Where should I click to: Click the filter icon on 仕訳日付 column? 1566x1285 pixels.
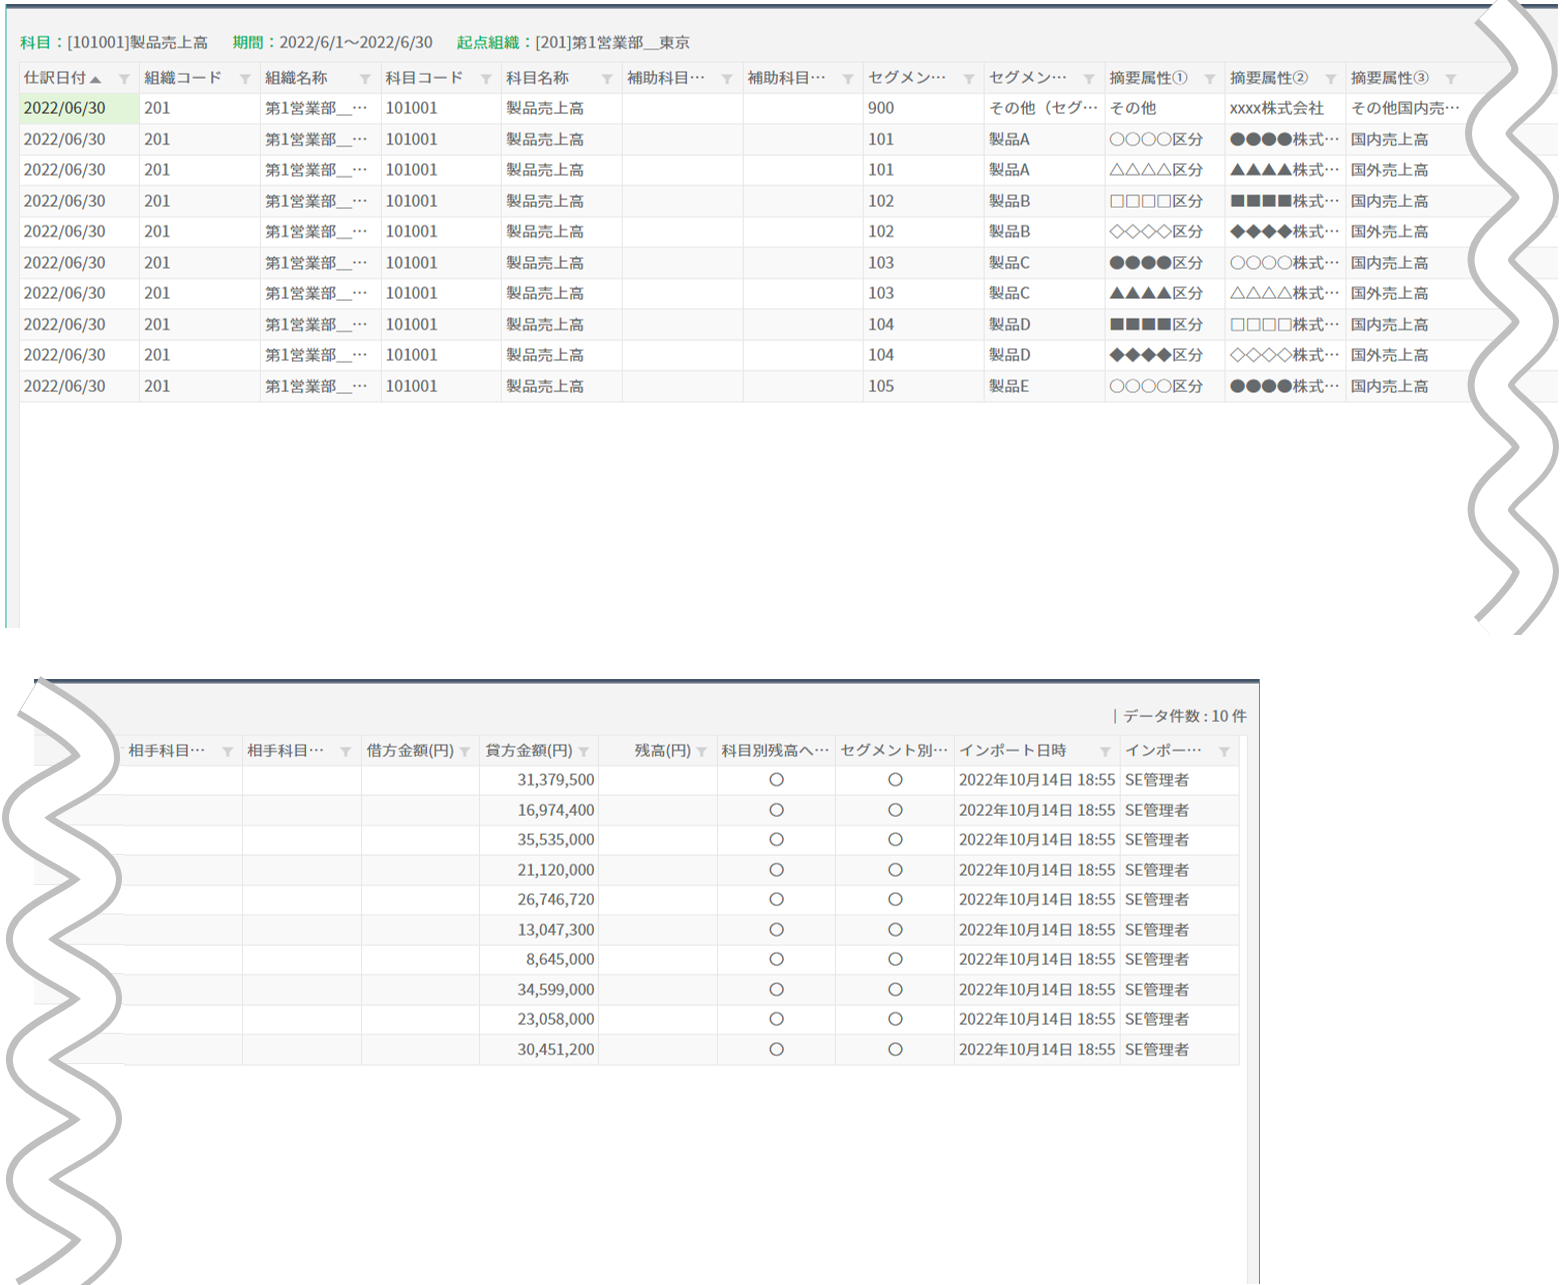tap(124, 79)
